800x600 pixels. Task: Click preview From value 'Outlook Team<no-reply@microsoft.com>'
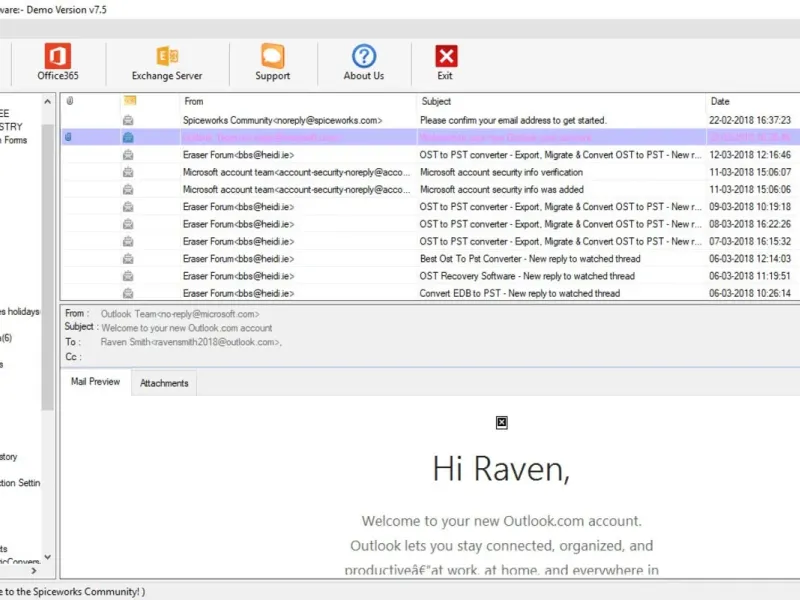180,314
